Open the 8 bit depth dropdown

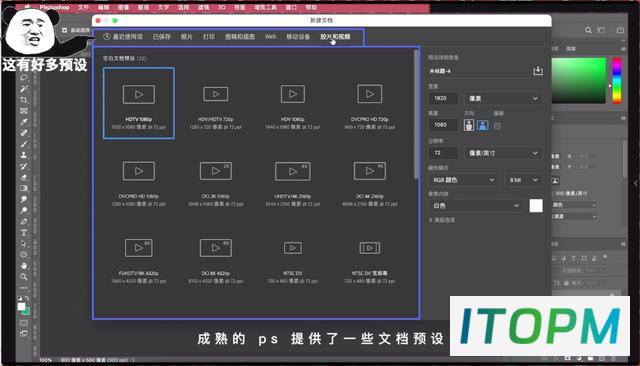tap(523, 180)
